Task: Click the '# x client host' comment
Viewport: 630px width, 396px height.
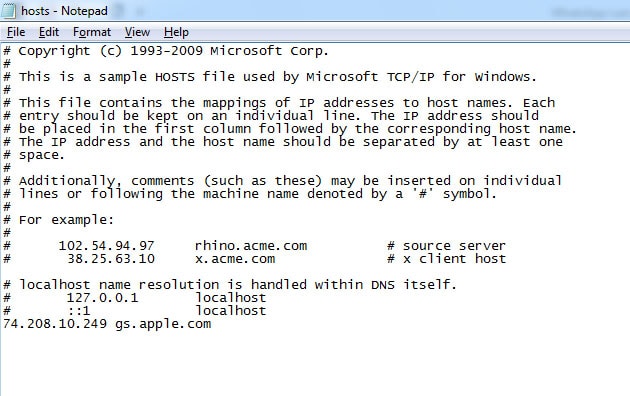Action: 446,259
